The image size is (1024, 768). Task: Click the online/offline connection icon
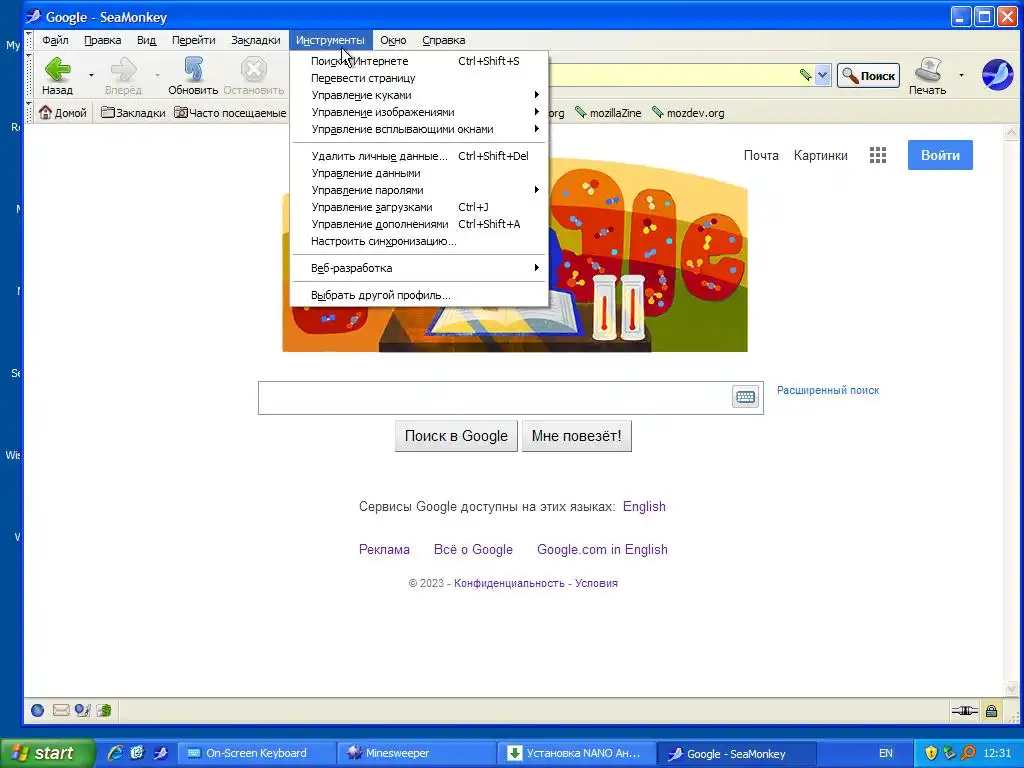pyautogui.click(x=964, y=711)
